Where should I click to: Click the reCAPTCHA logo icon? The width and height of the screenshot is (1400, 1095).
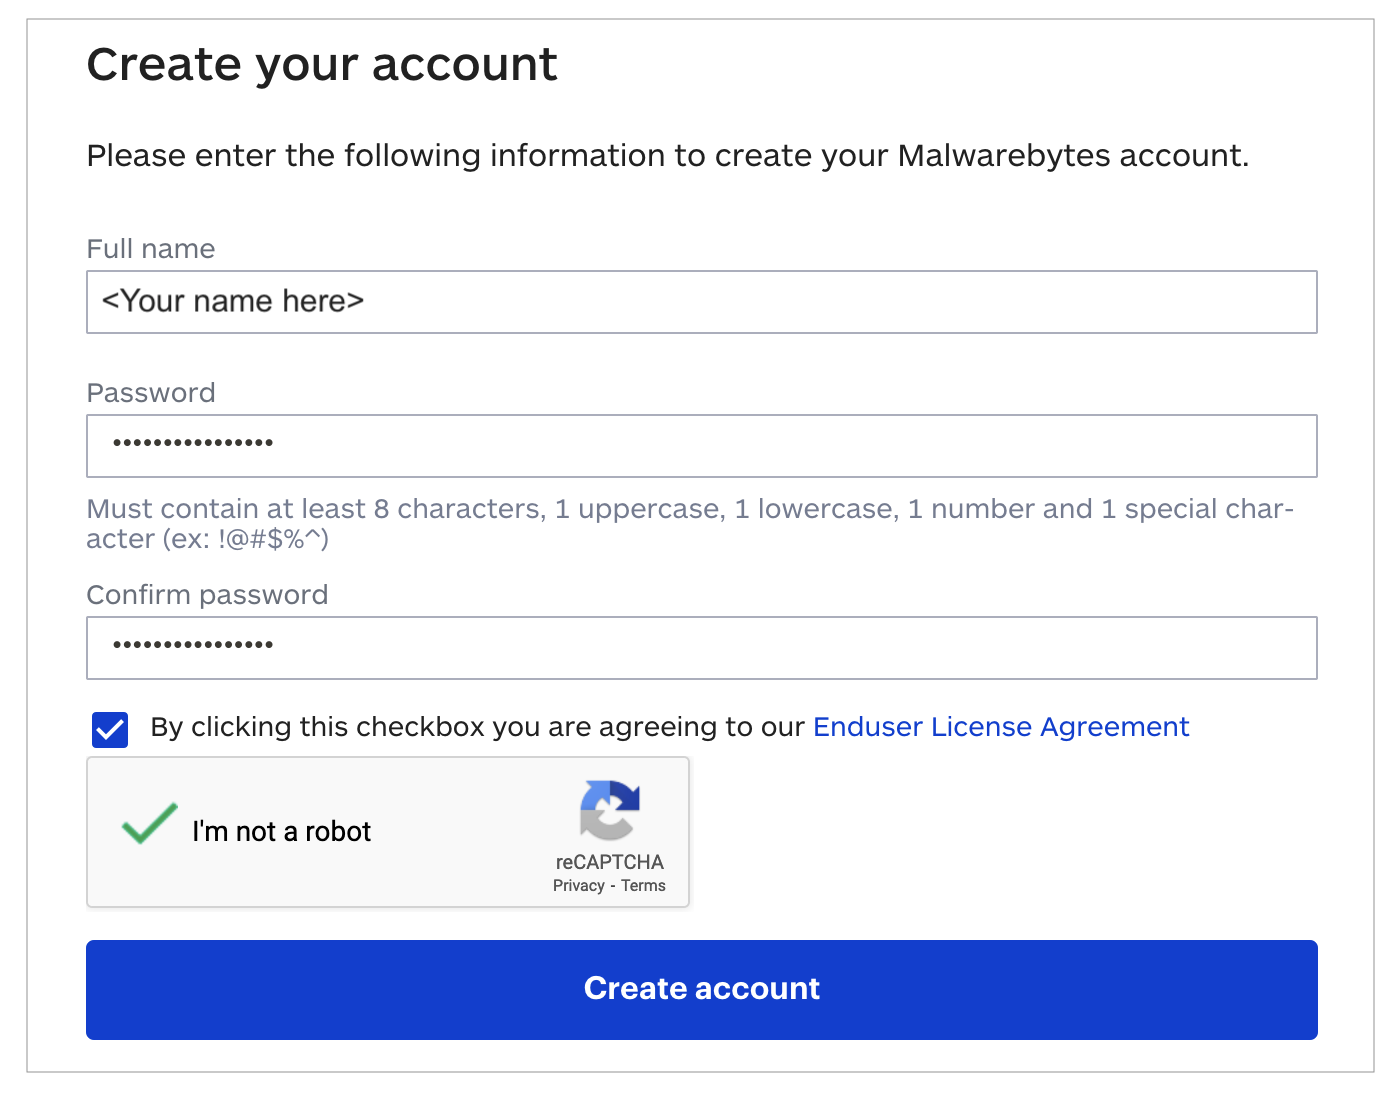click(x=609, y=810)
